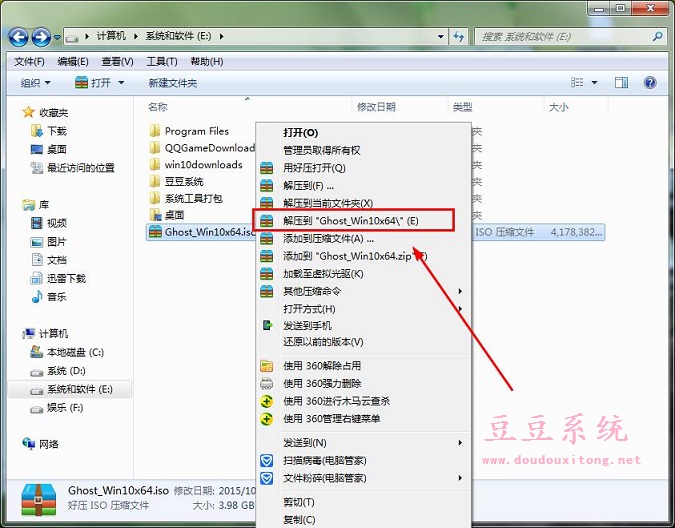Expand the arrow next to 打开

[x=121, y=83]
